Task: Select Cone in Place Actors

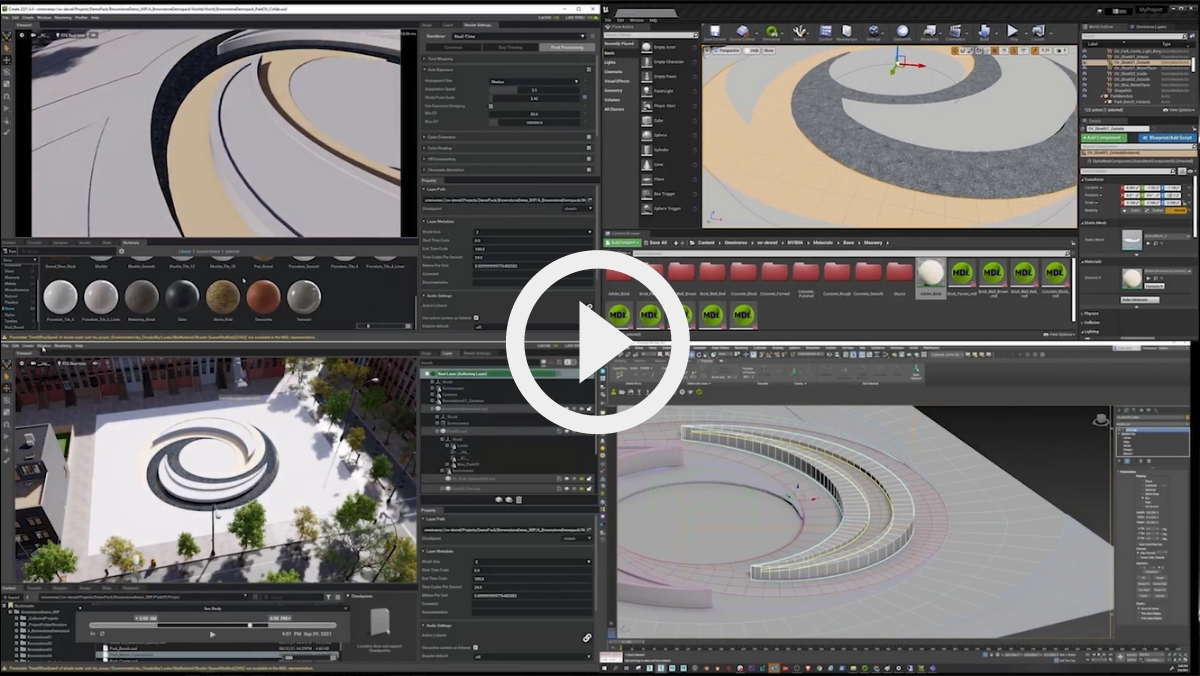Action: click(668, 164)
